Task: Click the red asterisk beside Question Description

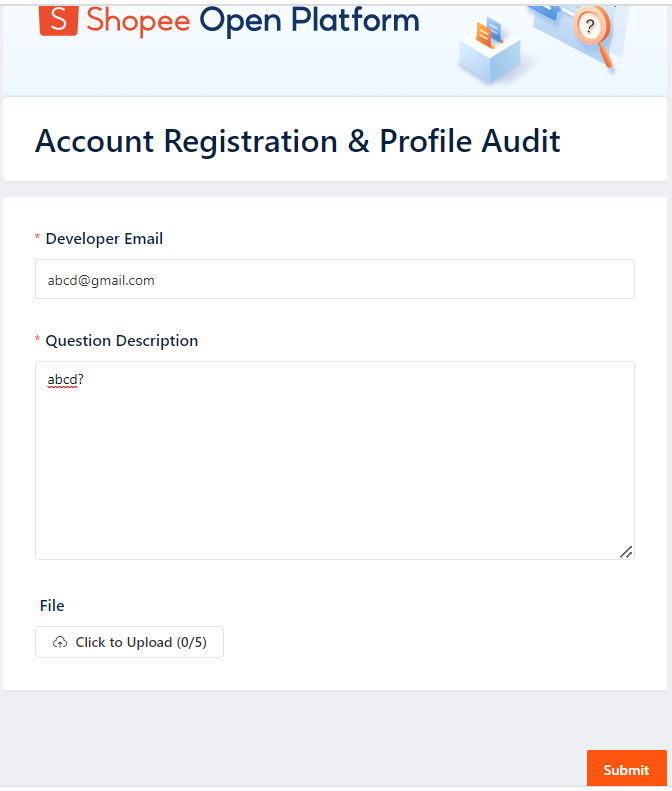Action: [x=38, y=341]
